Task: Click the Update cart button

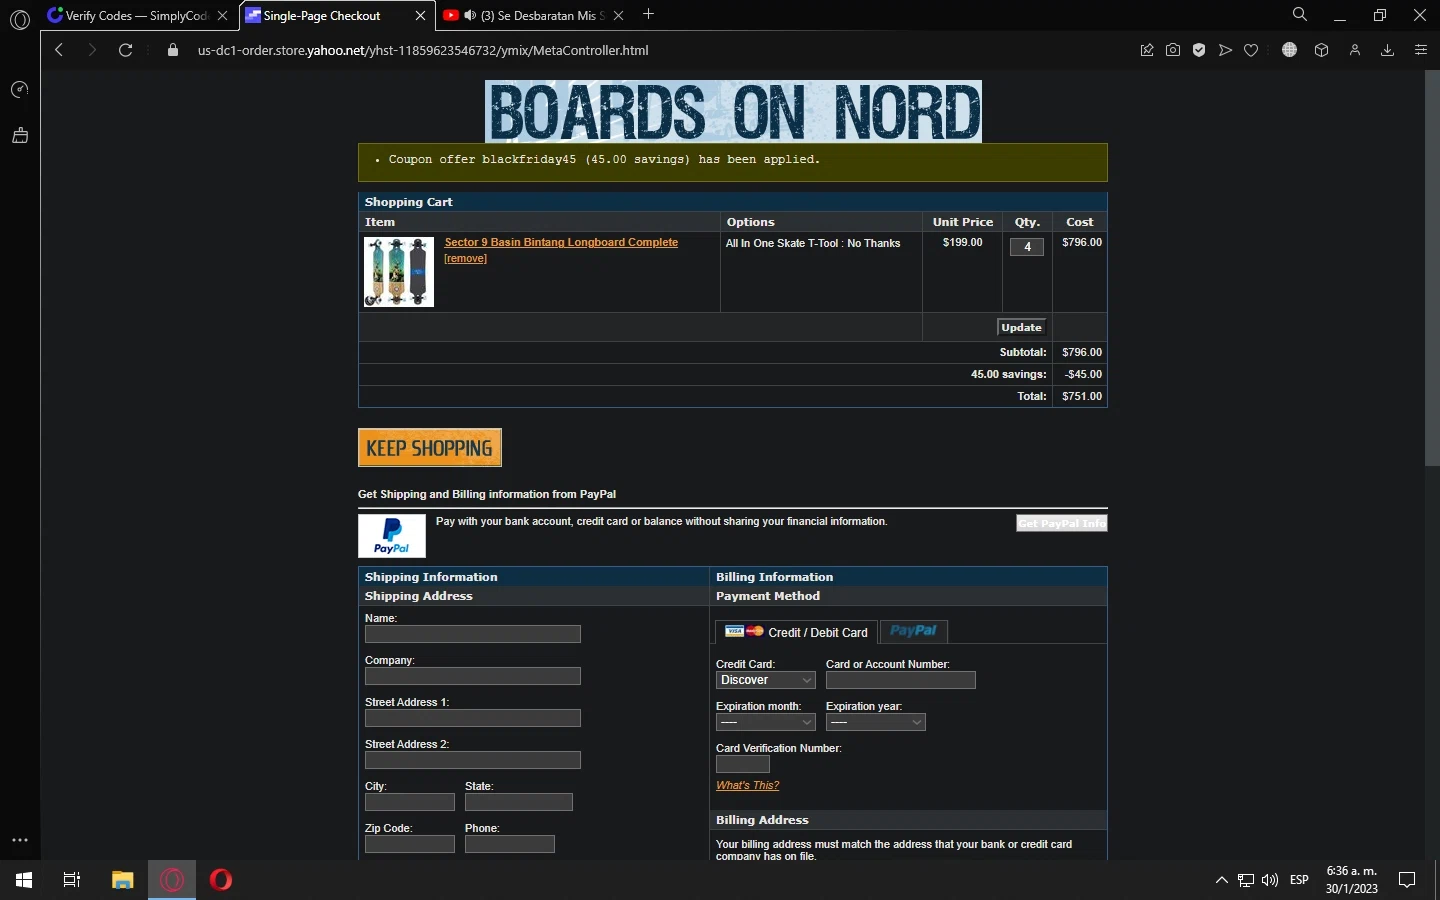Action: tap(1022, 328)
